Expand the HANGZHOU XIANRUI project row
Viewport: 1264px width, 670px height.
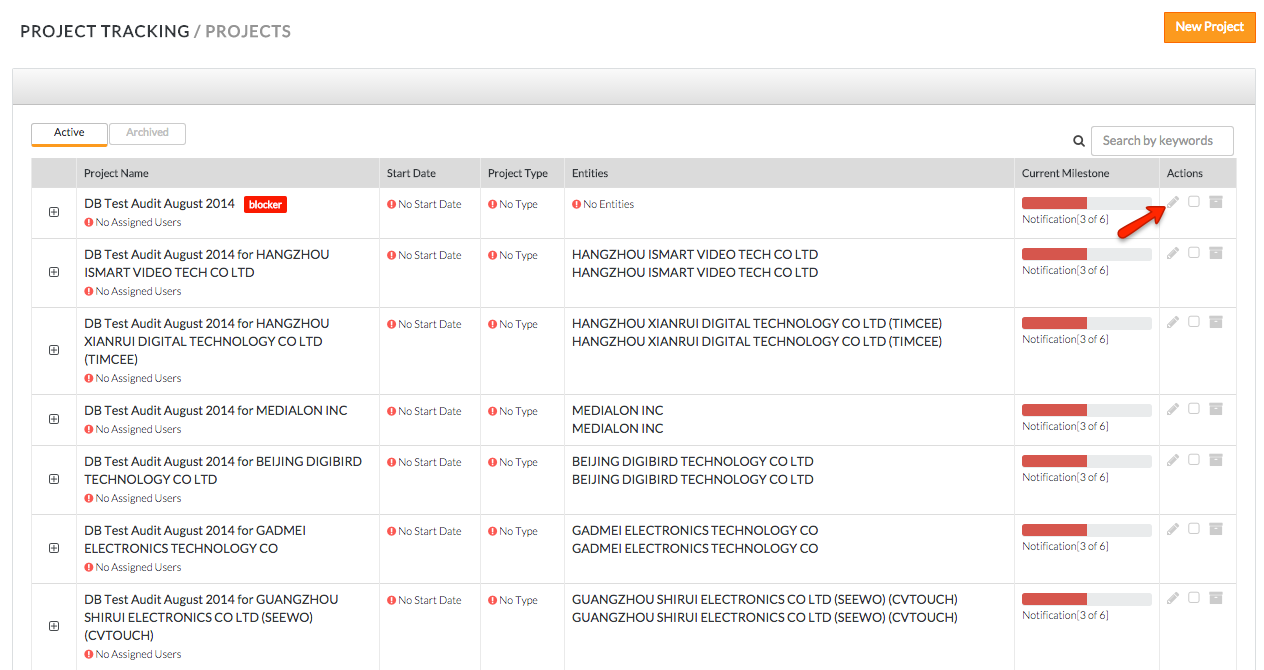54,350
